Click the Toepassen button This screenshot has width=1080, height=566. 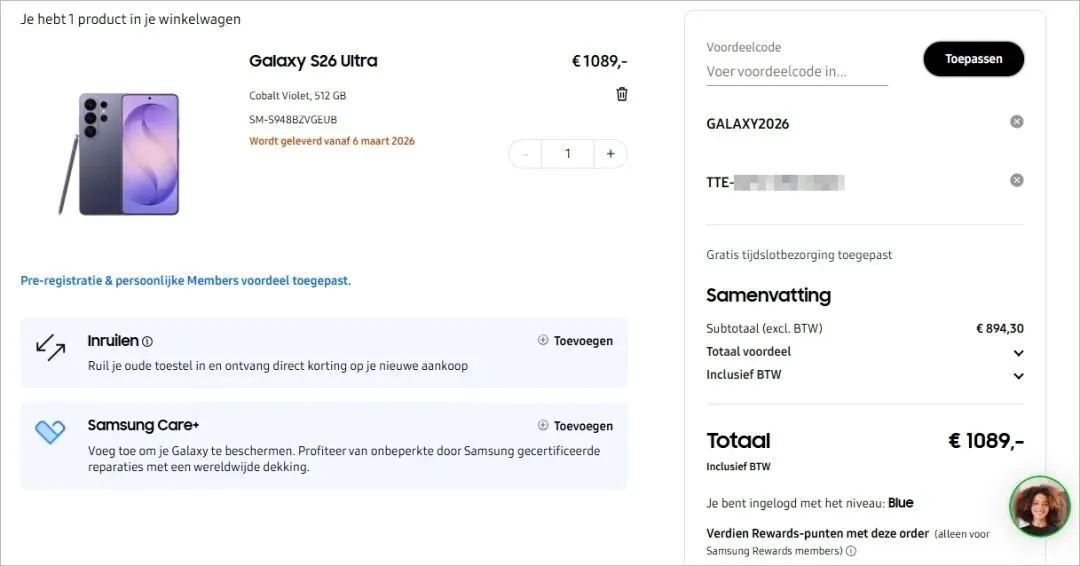pyautogui.click(x=973, y=59)
